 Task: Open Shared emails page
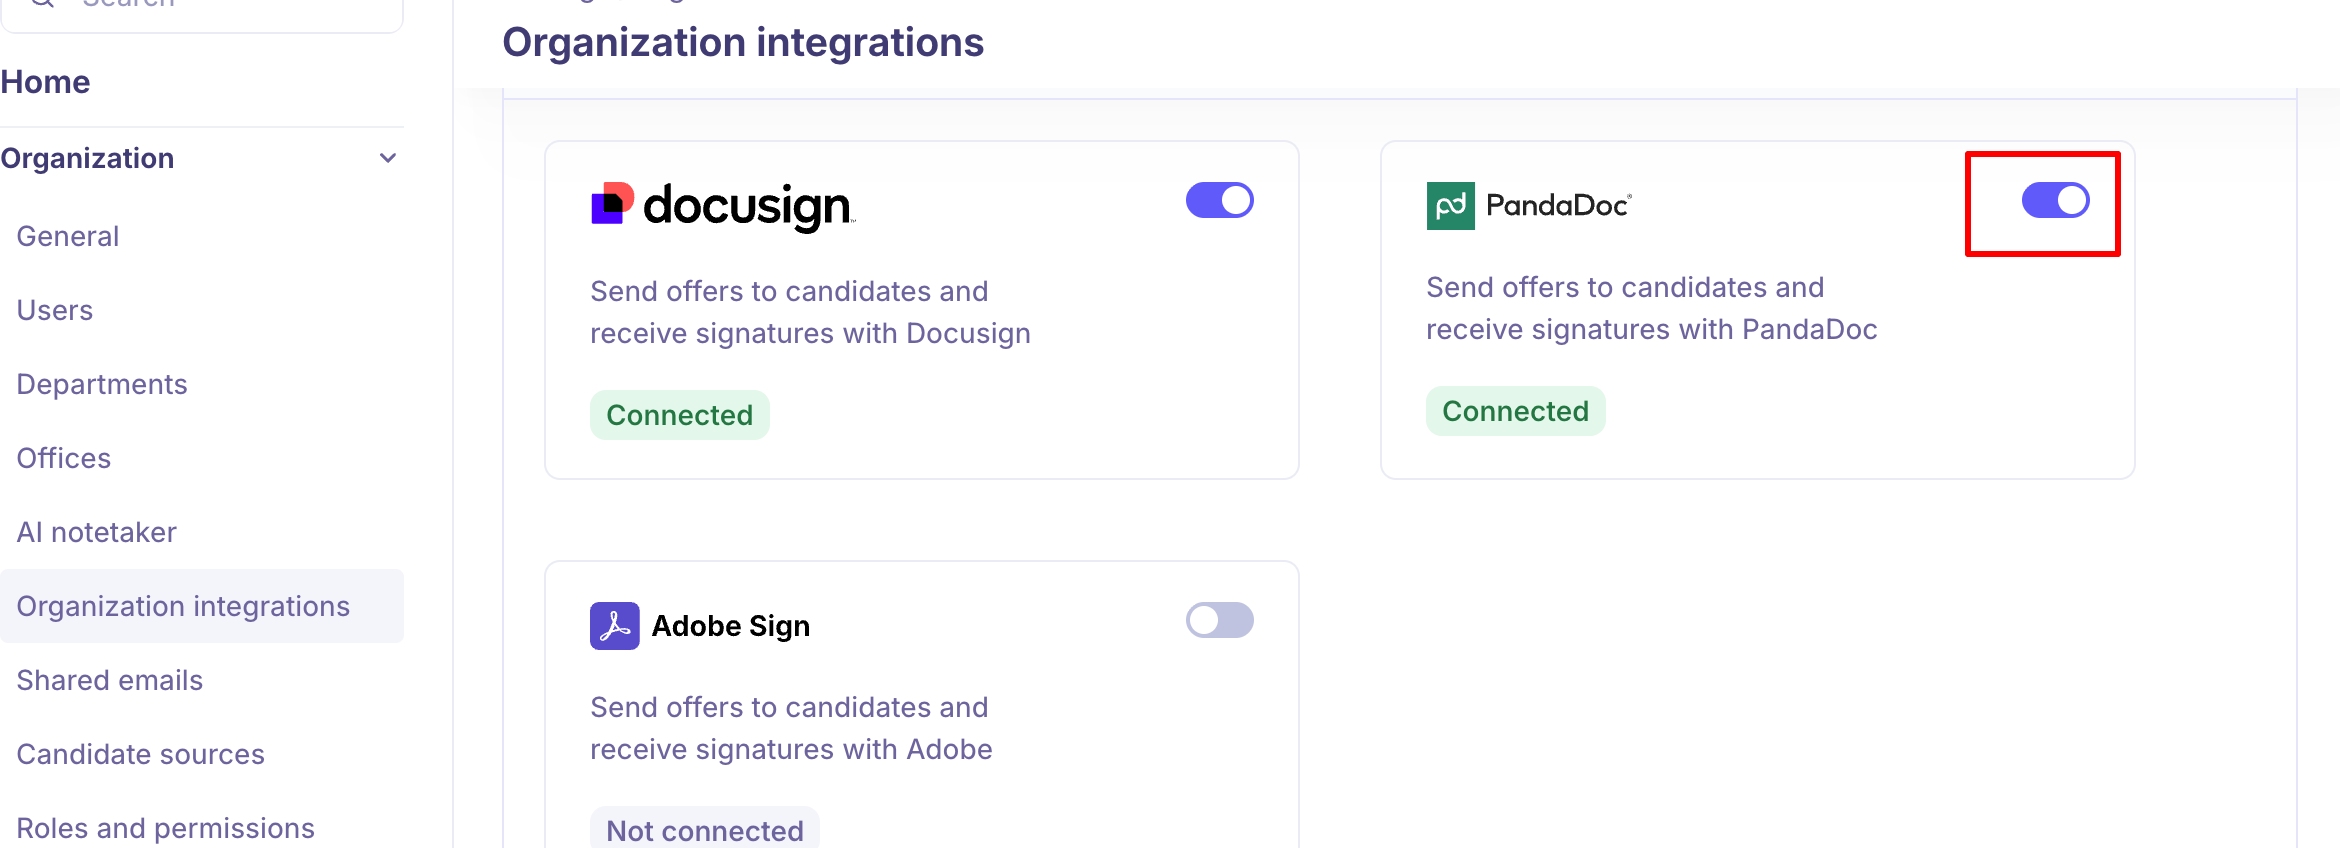click(x=110, y=680)
